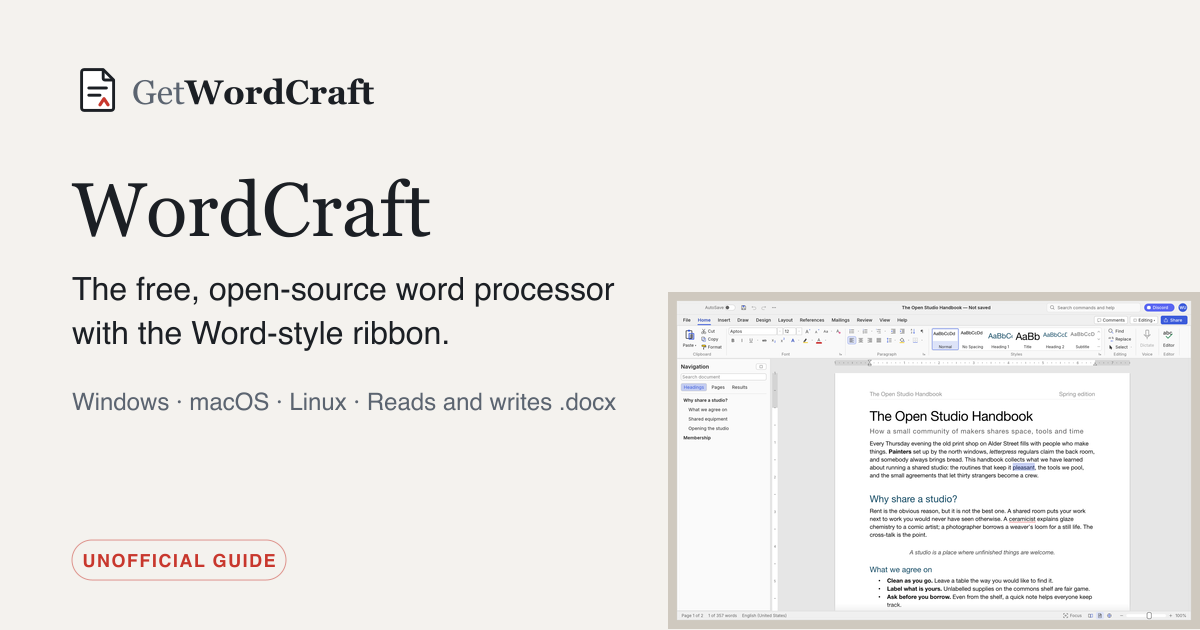Select 'Shared equipment' heading in Navigation
The image size is (1200, 630).
(708, 419)
